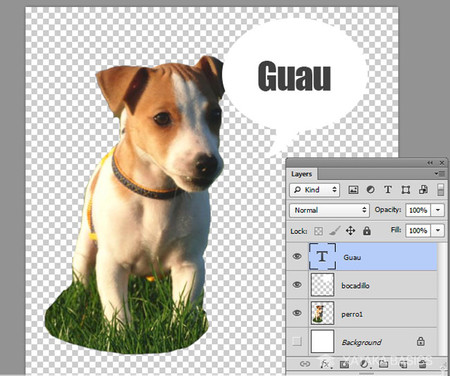
Task: Click the Opacity 100% value field
Action: (418, 210)
